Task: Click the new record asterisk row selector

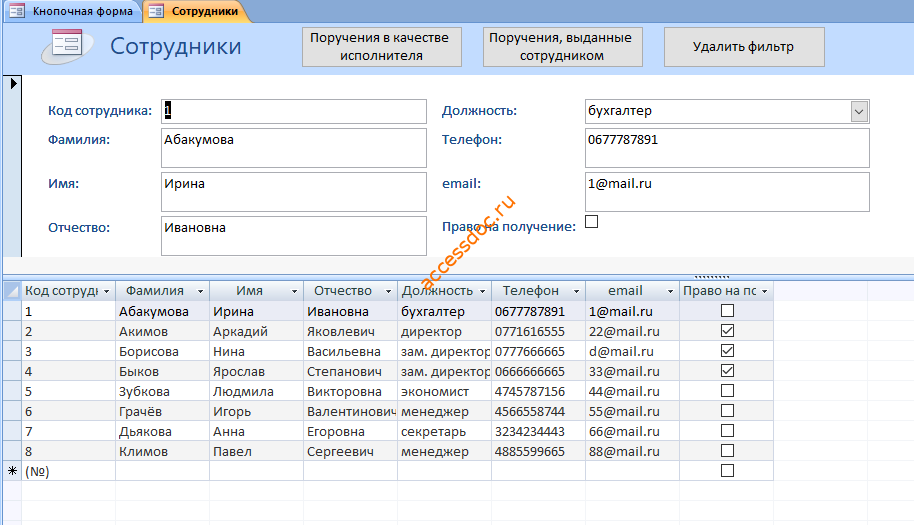Action: click(12, 471)
